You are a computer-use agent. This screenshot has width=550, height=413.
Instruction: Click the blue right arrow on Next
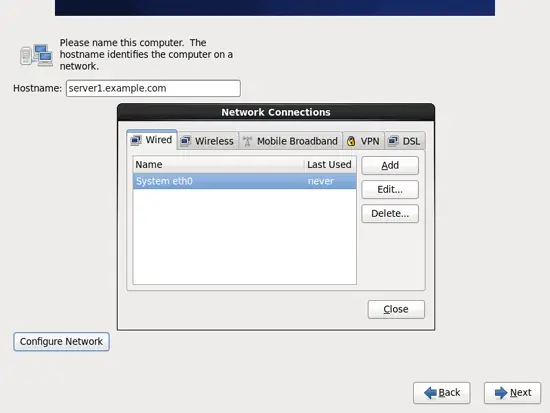click(501, 393)
